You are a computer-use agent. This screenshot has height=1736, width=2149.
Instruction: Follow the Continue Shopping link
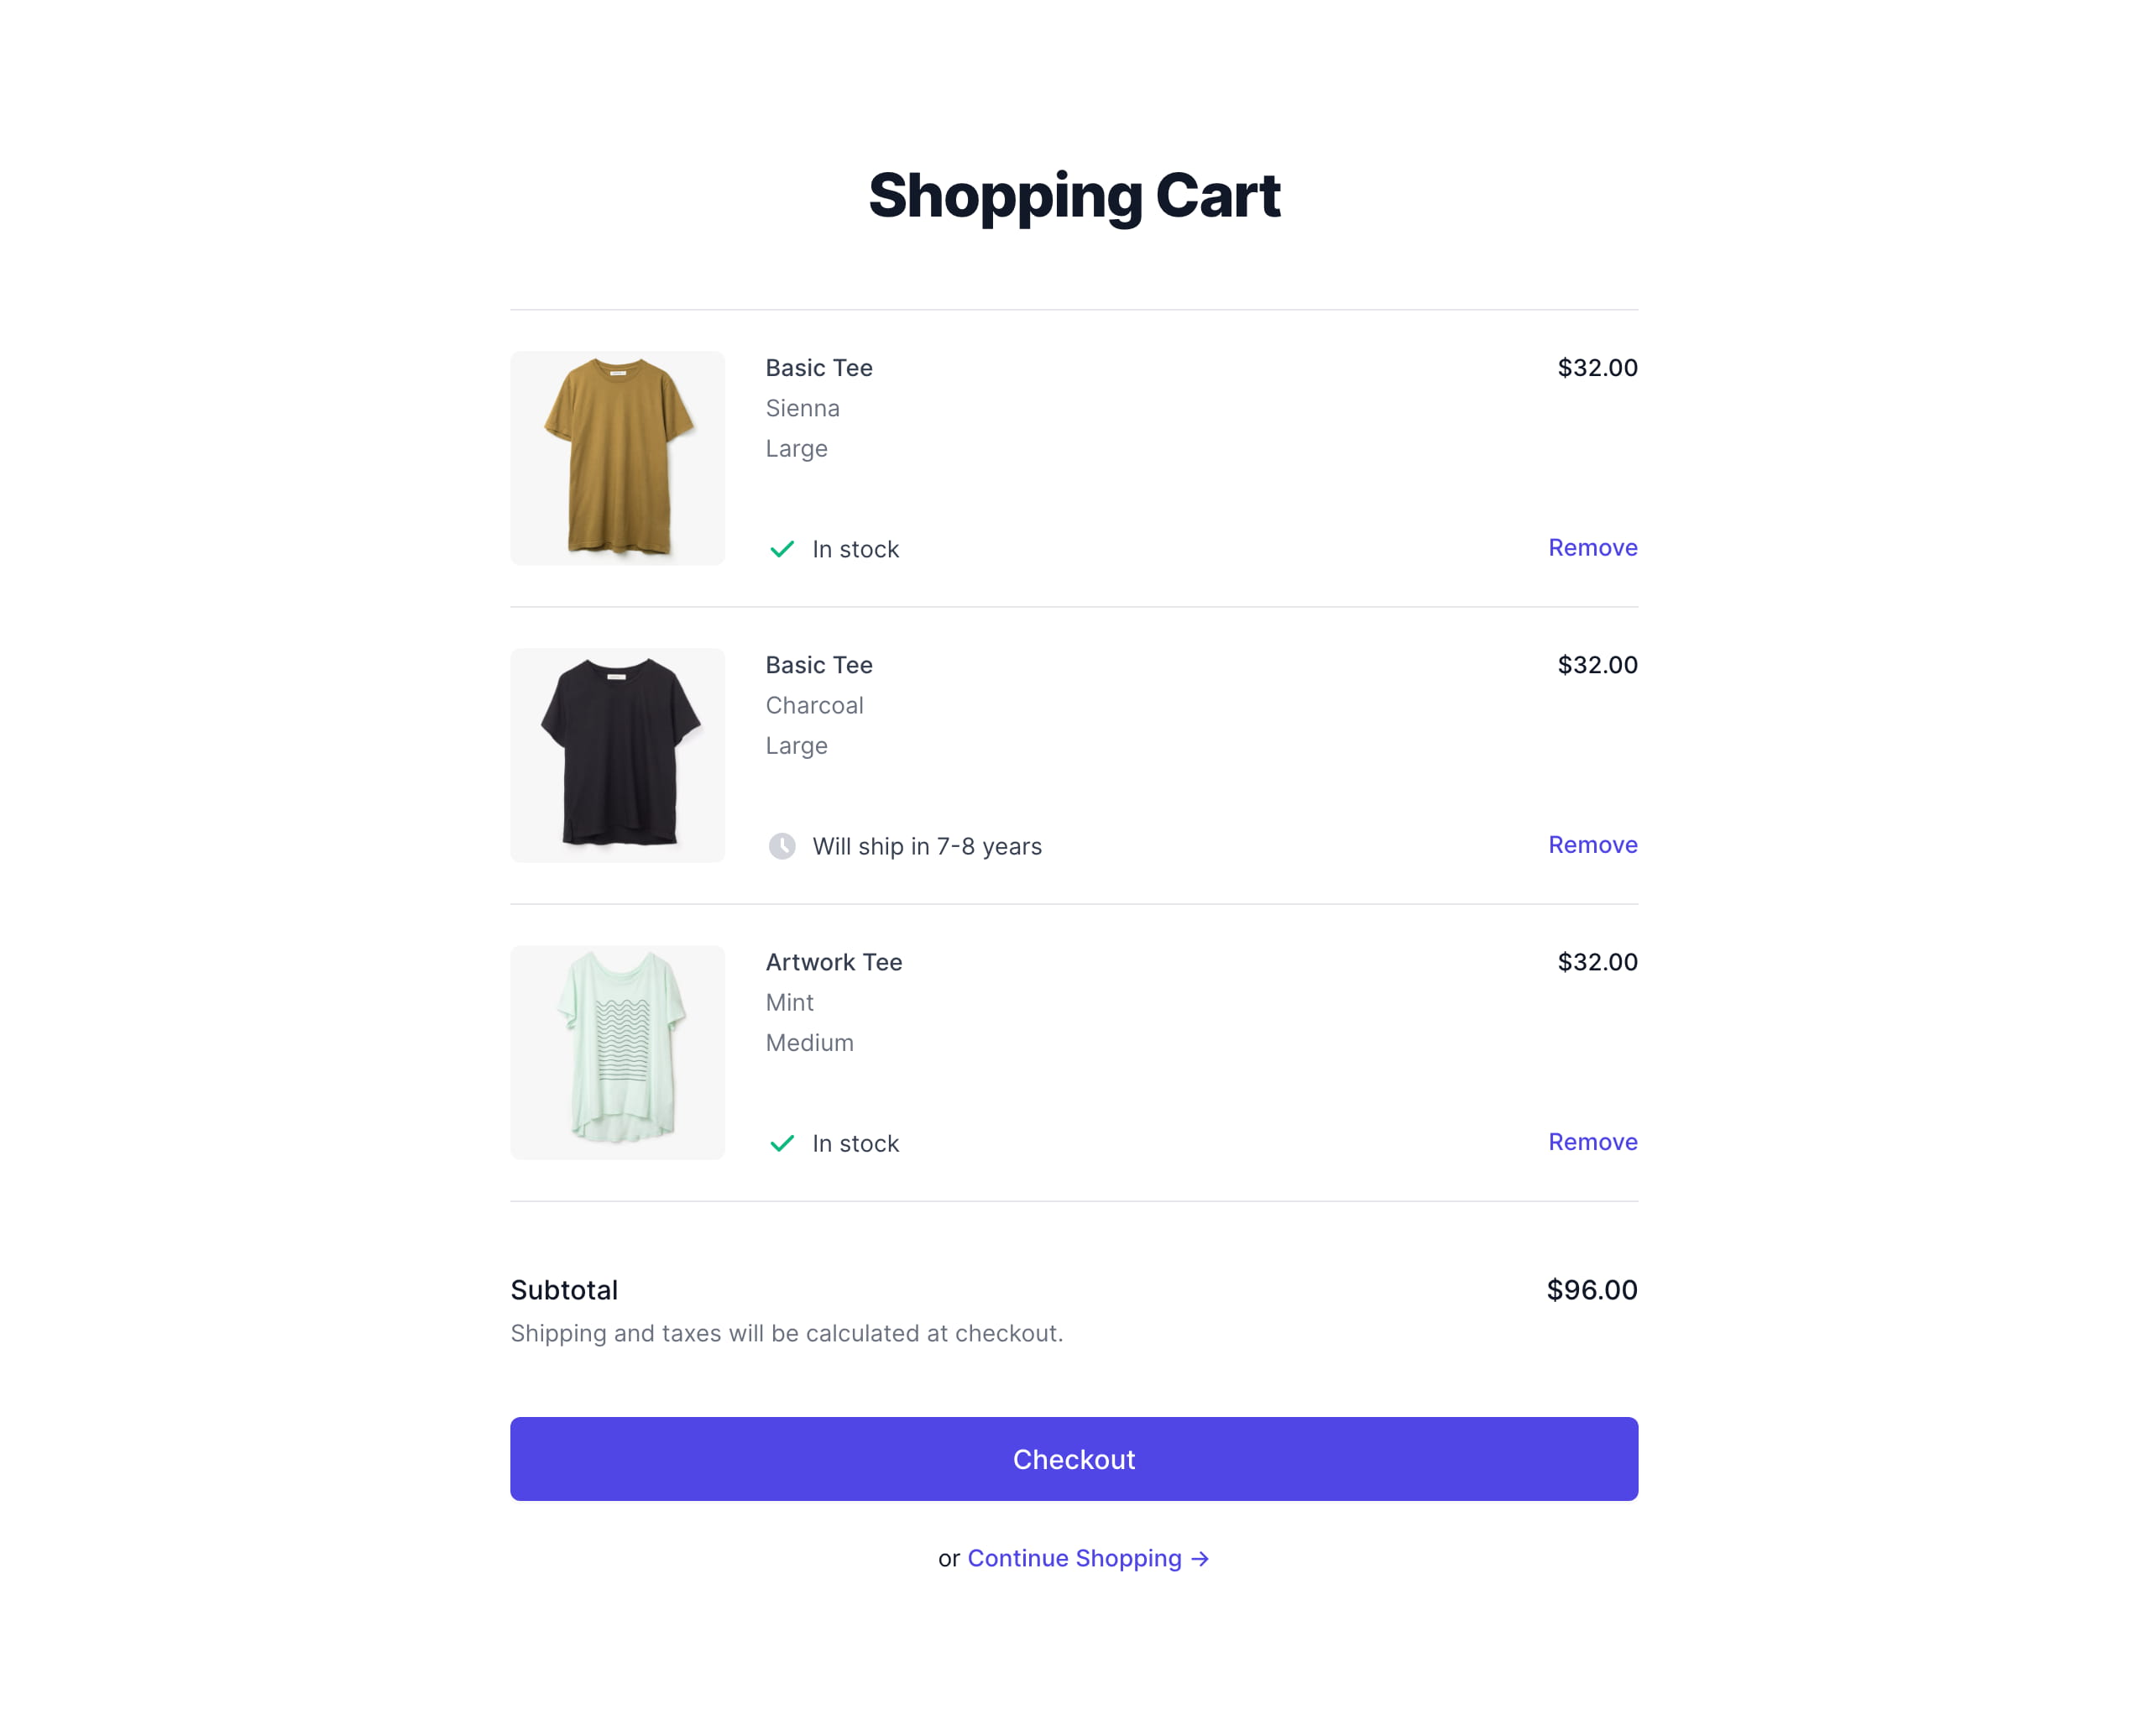pyautogui.click(x=1088, y=1559)
